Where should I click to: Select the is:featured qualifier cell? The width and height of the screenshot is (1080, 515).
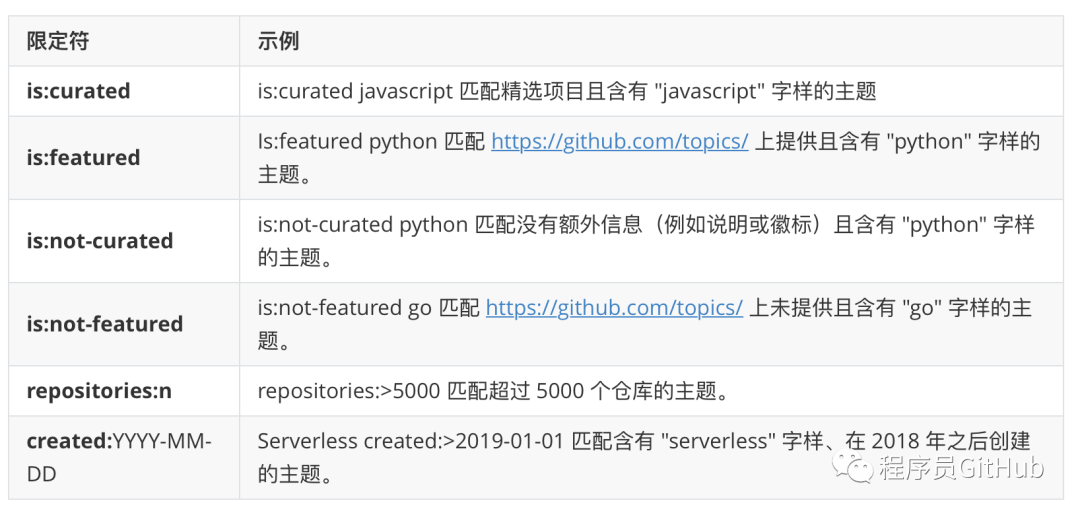[x=83, y=158]
